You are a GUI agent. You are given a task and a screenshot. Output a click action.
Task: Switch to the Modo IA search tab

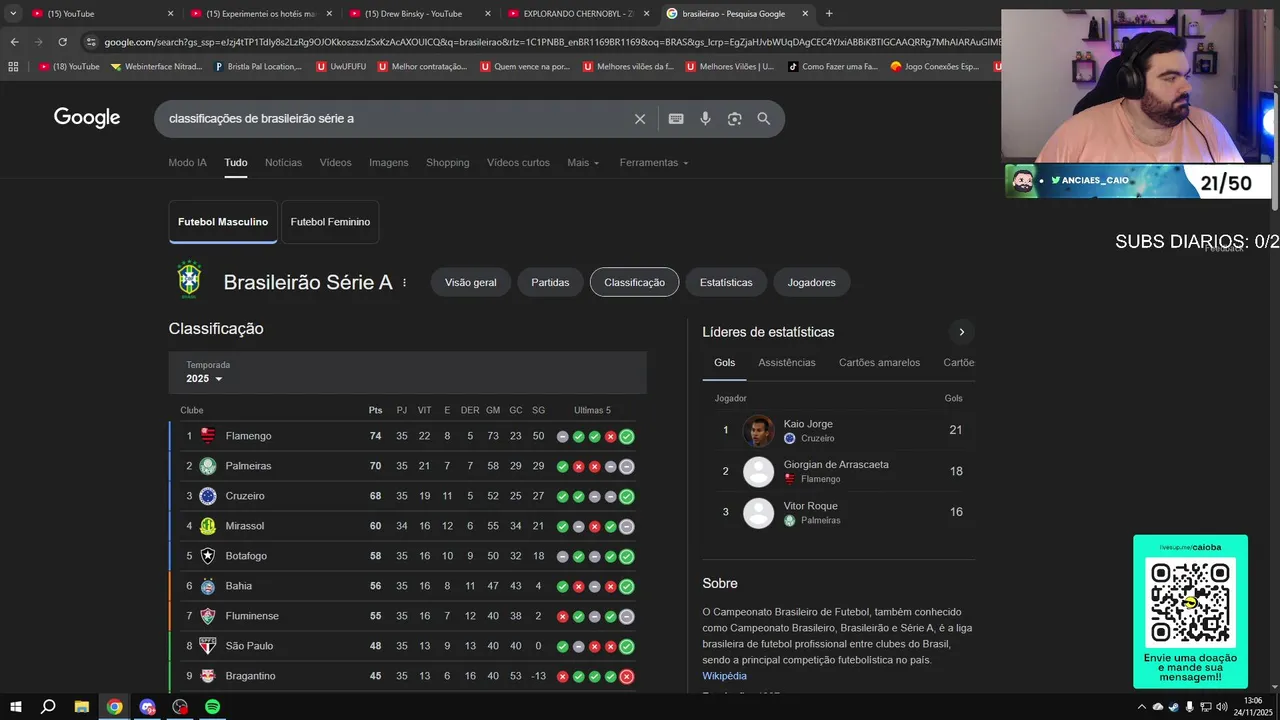tap(188, 163)
